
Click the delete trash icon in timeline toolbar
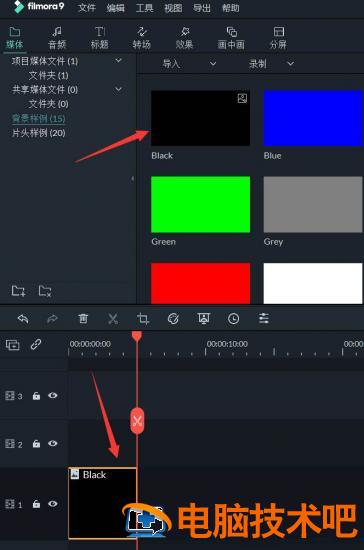point(83,319)
